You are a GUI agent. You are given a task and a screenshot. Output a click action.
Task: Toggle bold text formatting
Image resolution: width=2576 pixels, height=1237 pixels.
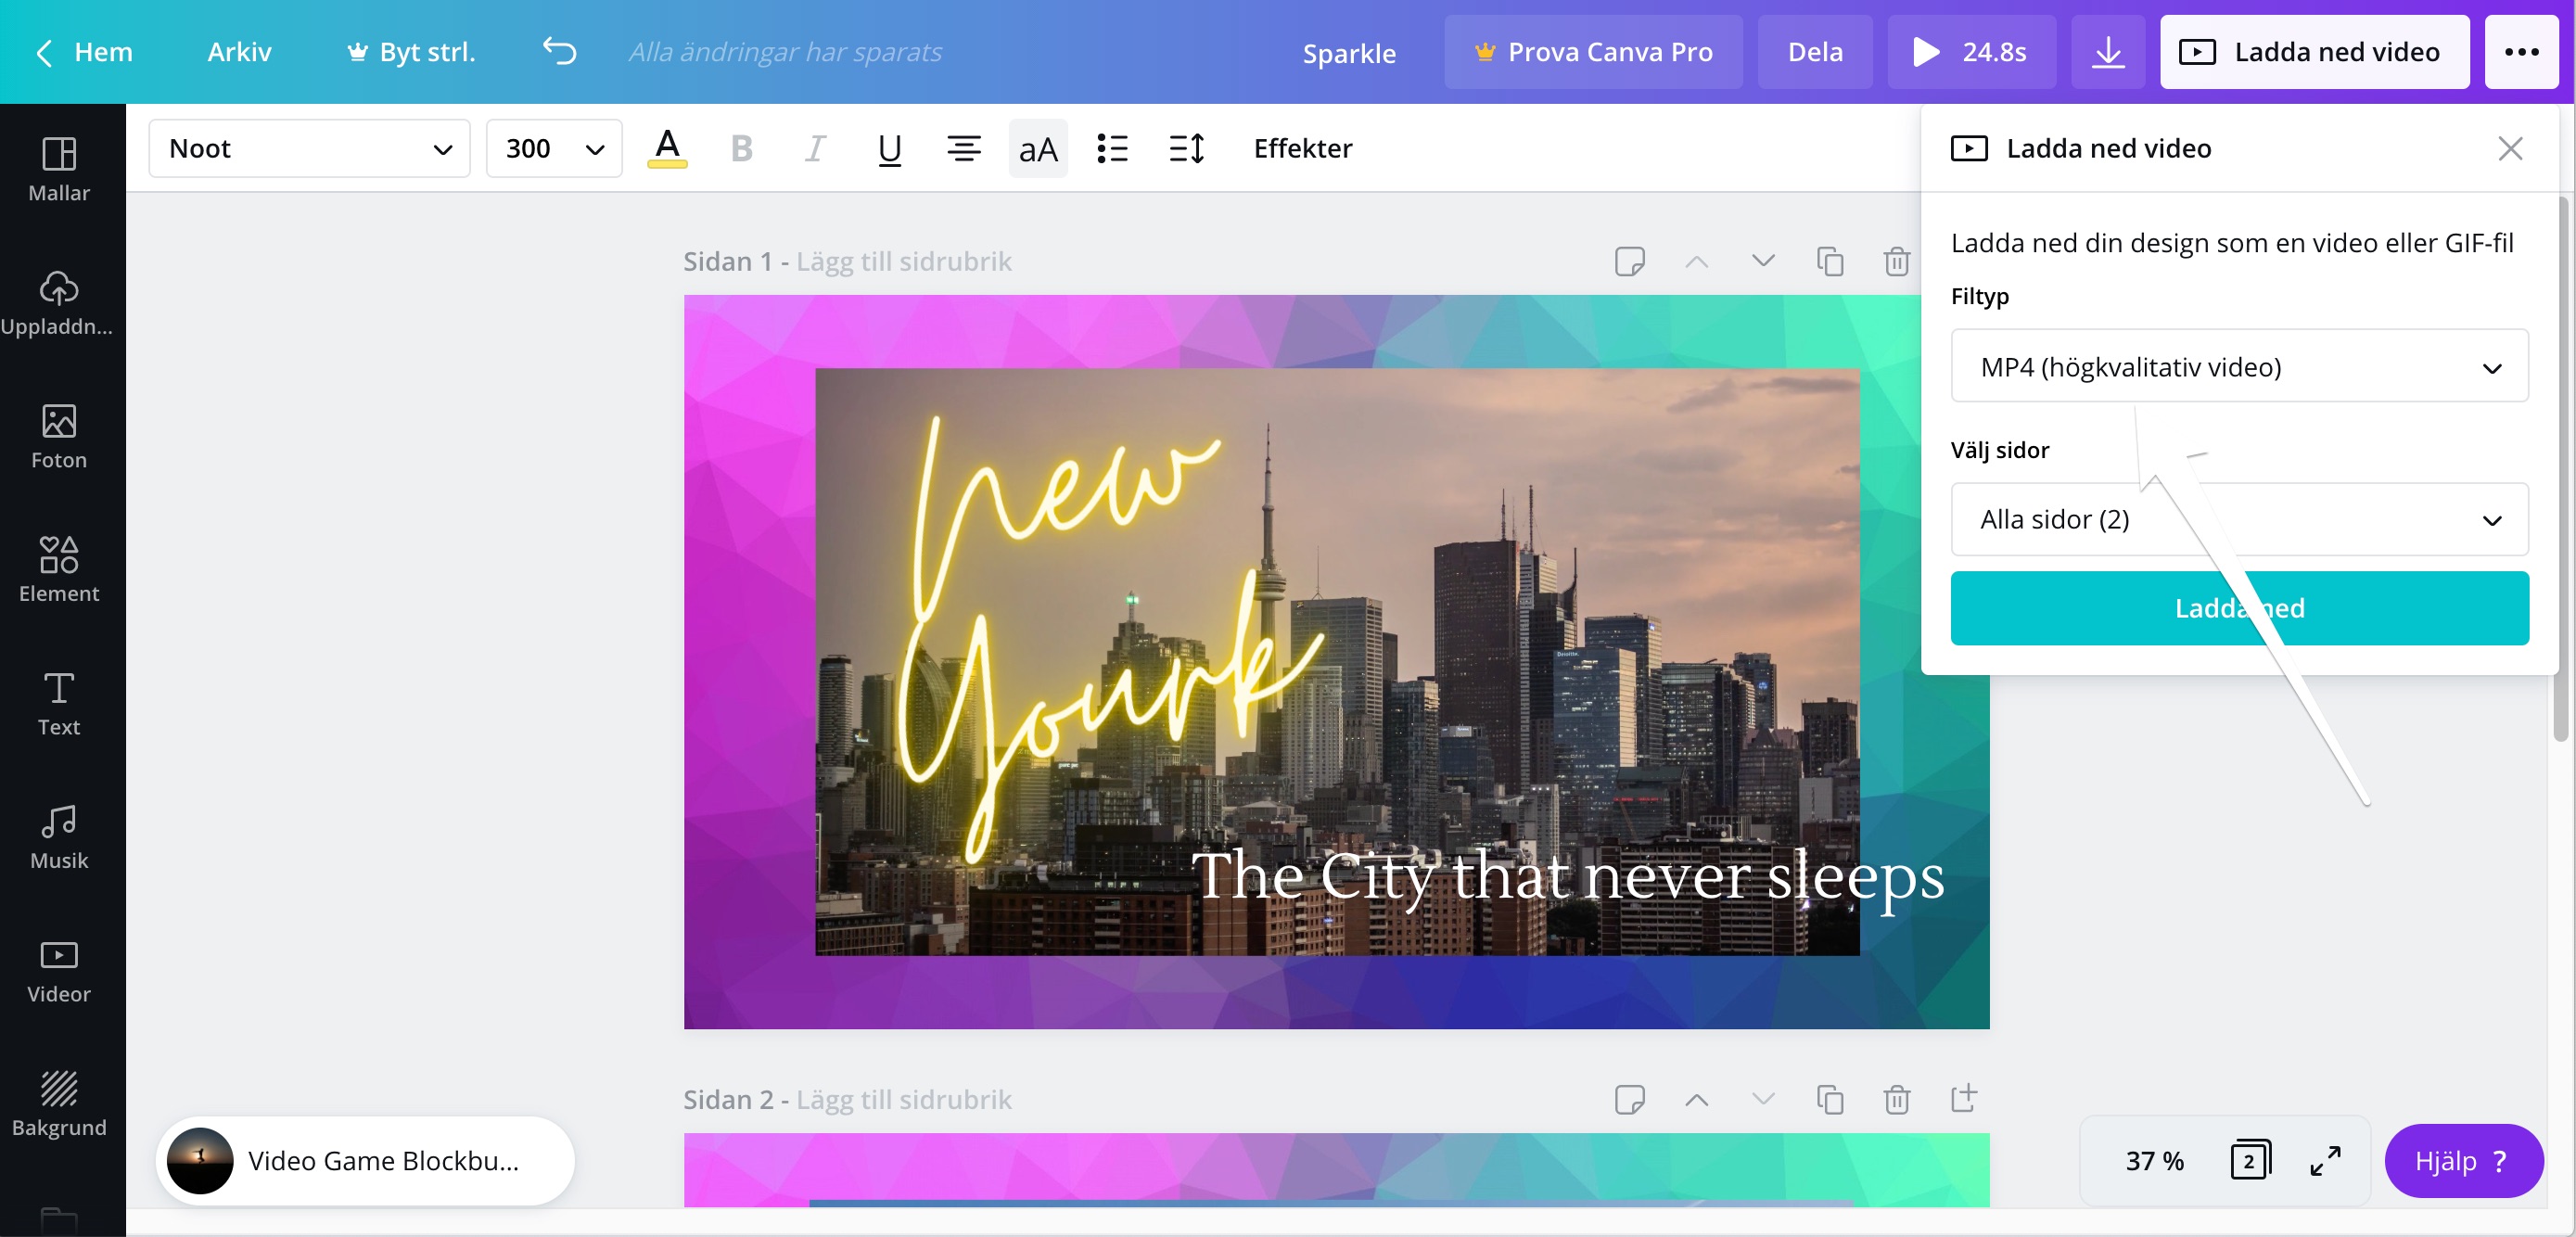pos(741,148)
